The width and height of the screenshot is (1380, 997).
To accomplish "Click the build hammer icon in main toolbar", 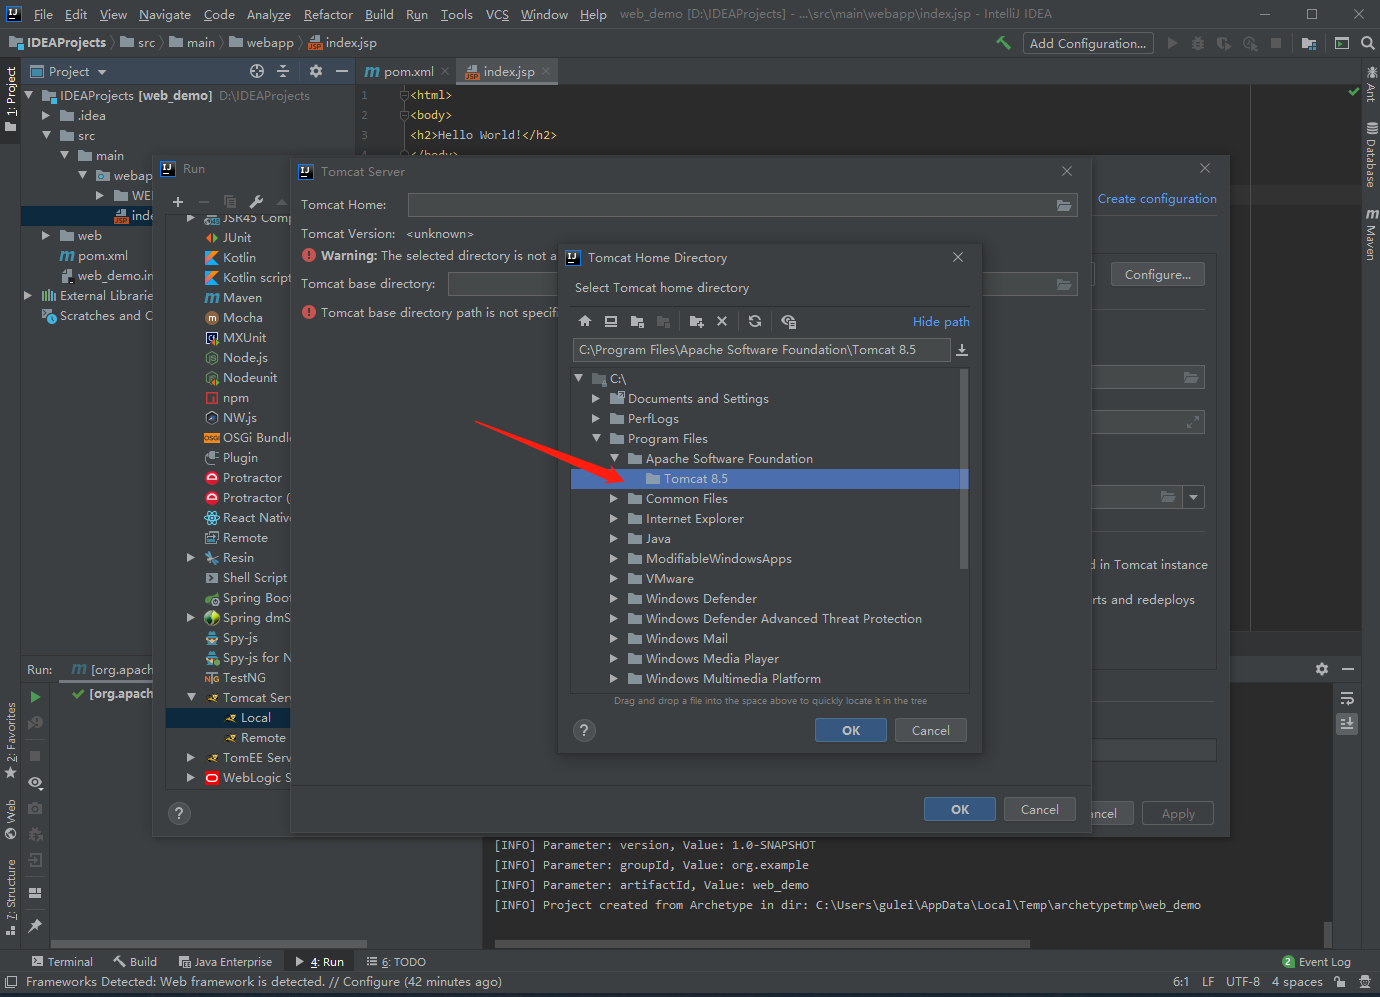I will click(1003, 43).
